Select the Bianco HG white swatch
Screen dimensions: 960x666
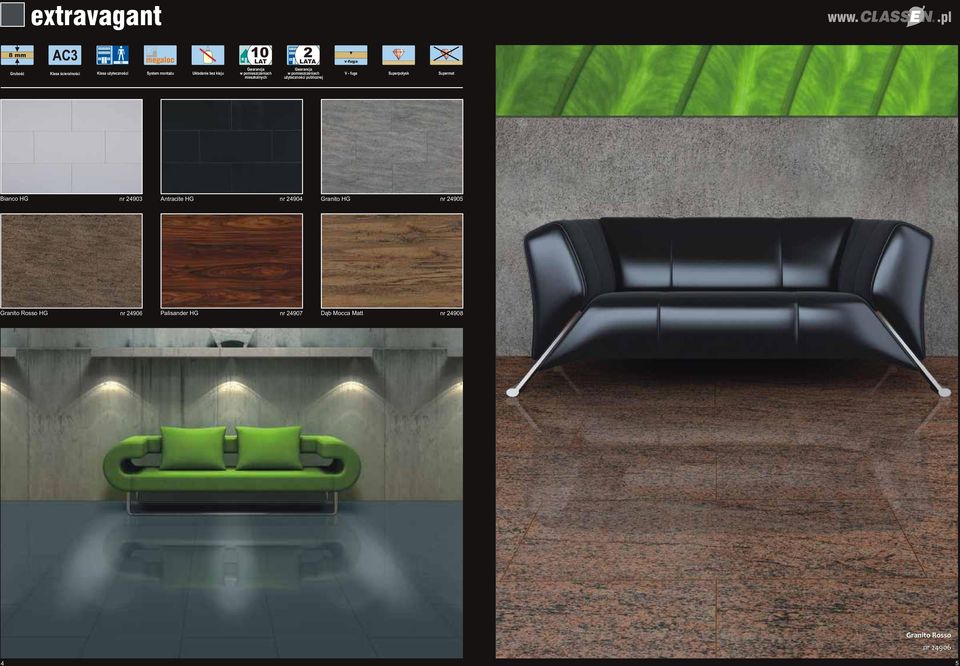pos(72,146)
